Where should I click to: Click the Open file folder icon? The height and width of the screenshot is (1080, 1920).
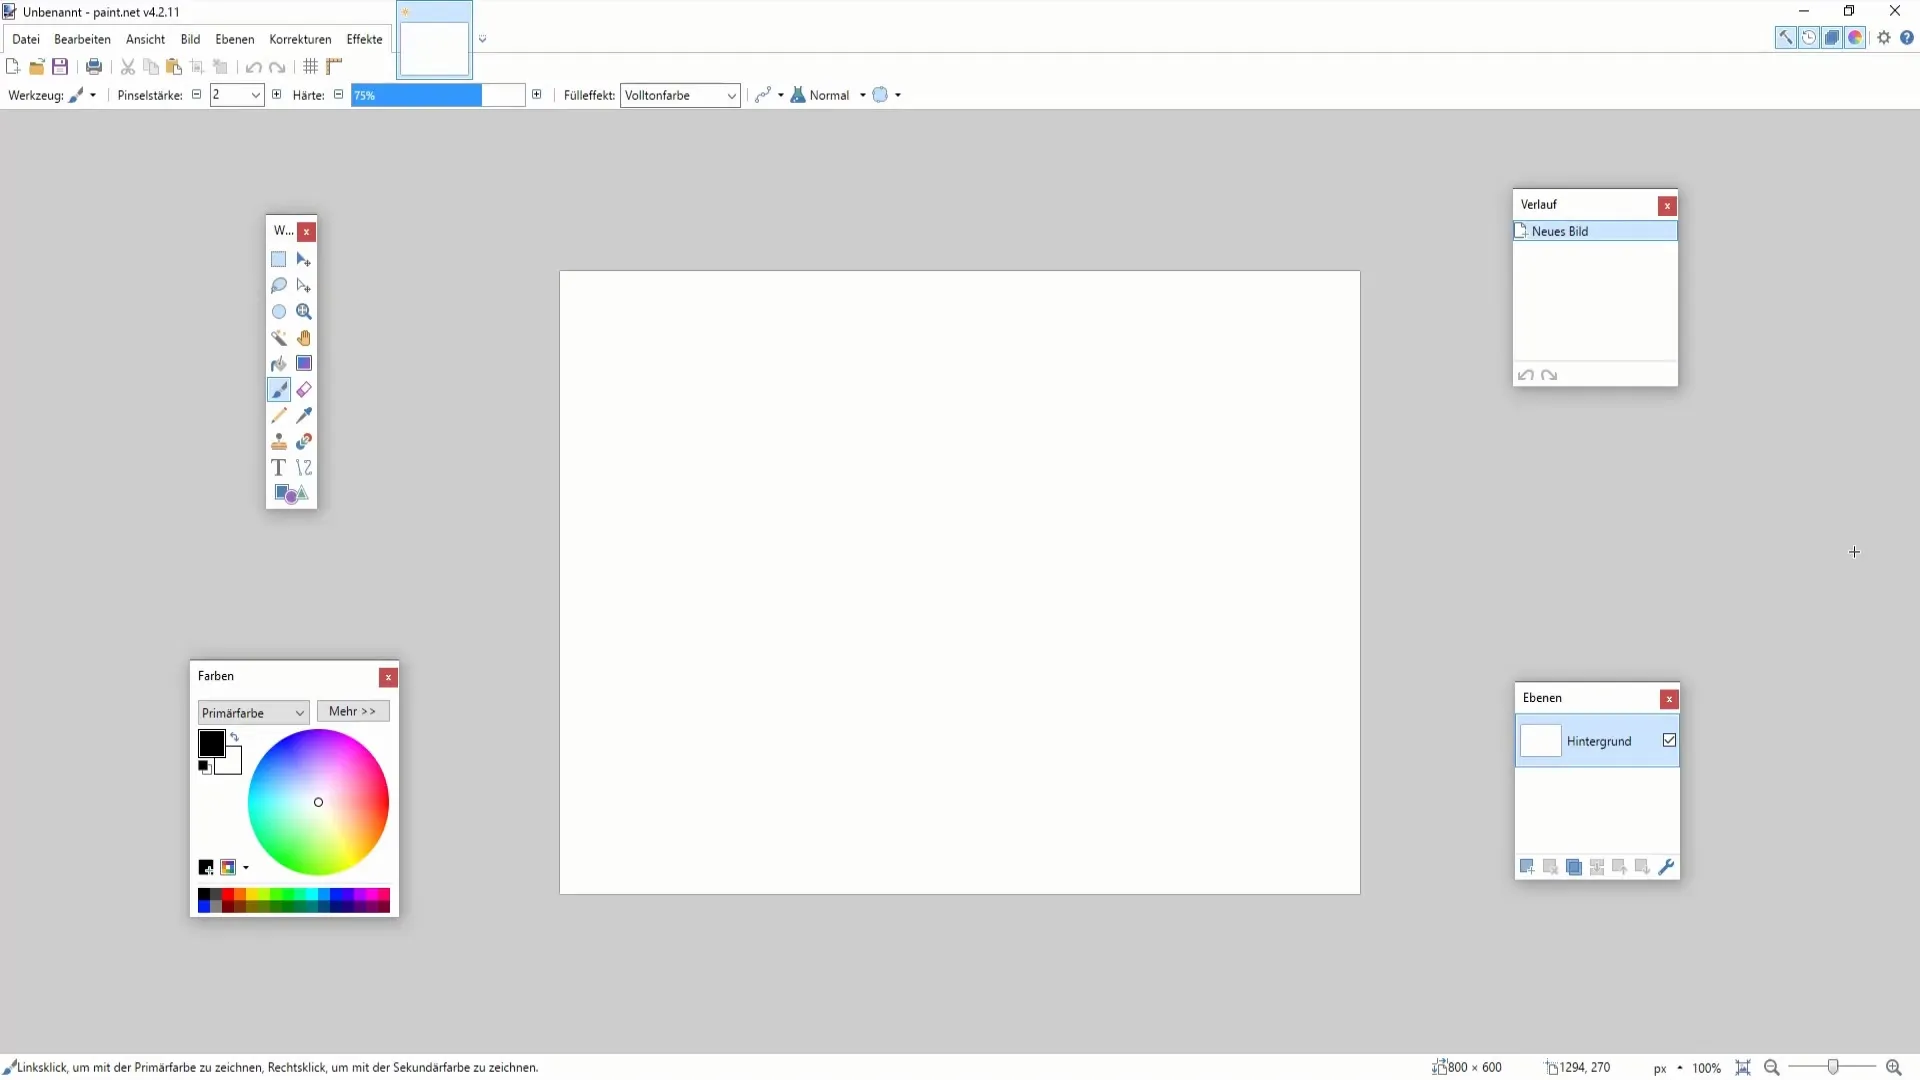coord(37,67)
